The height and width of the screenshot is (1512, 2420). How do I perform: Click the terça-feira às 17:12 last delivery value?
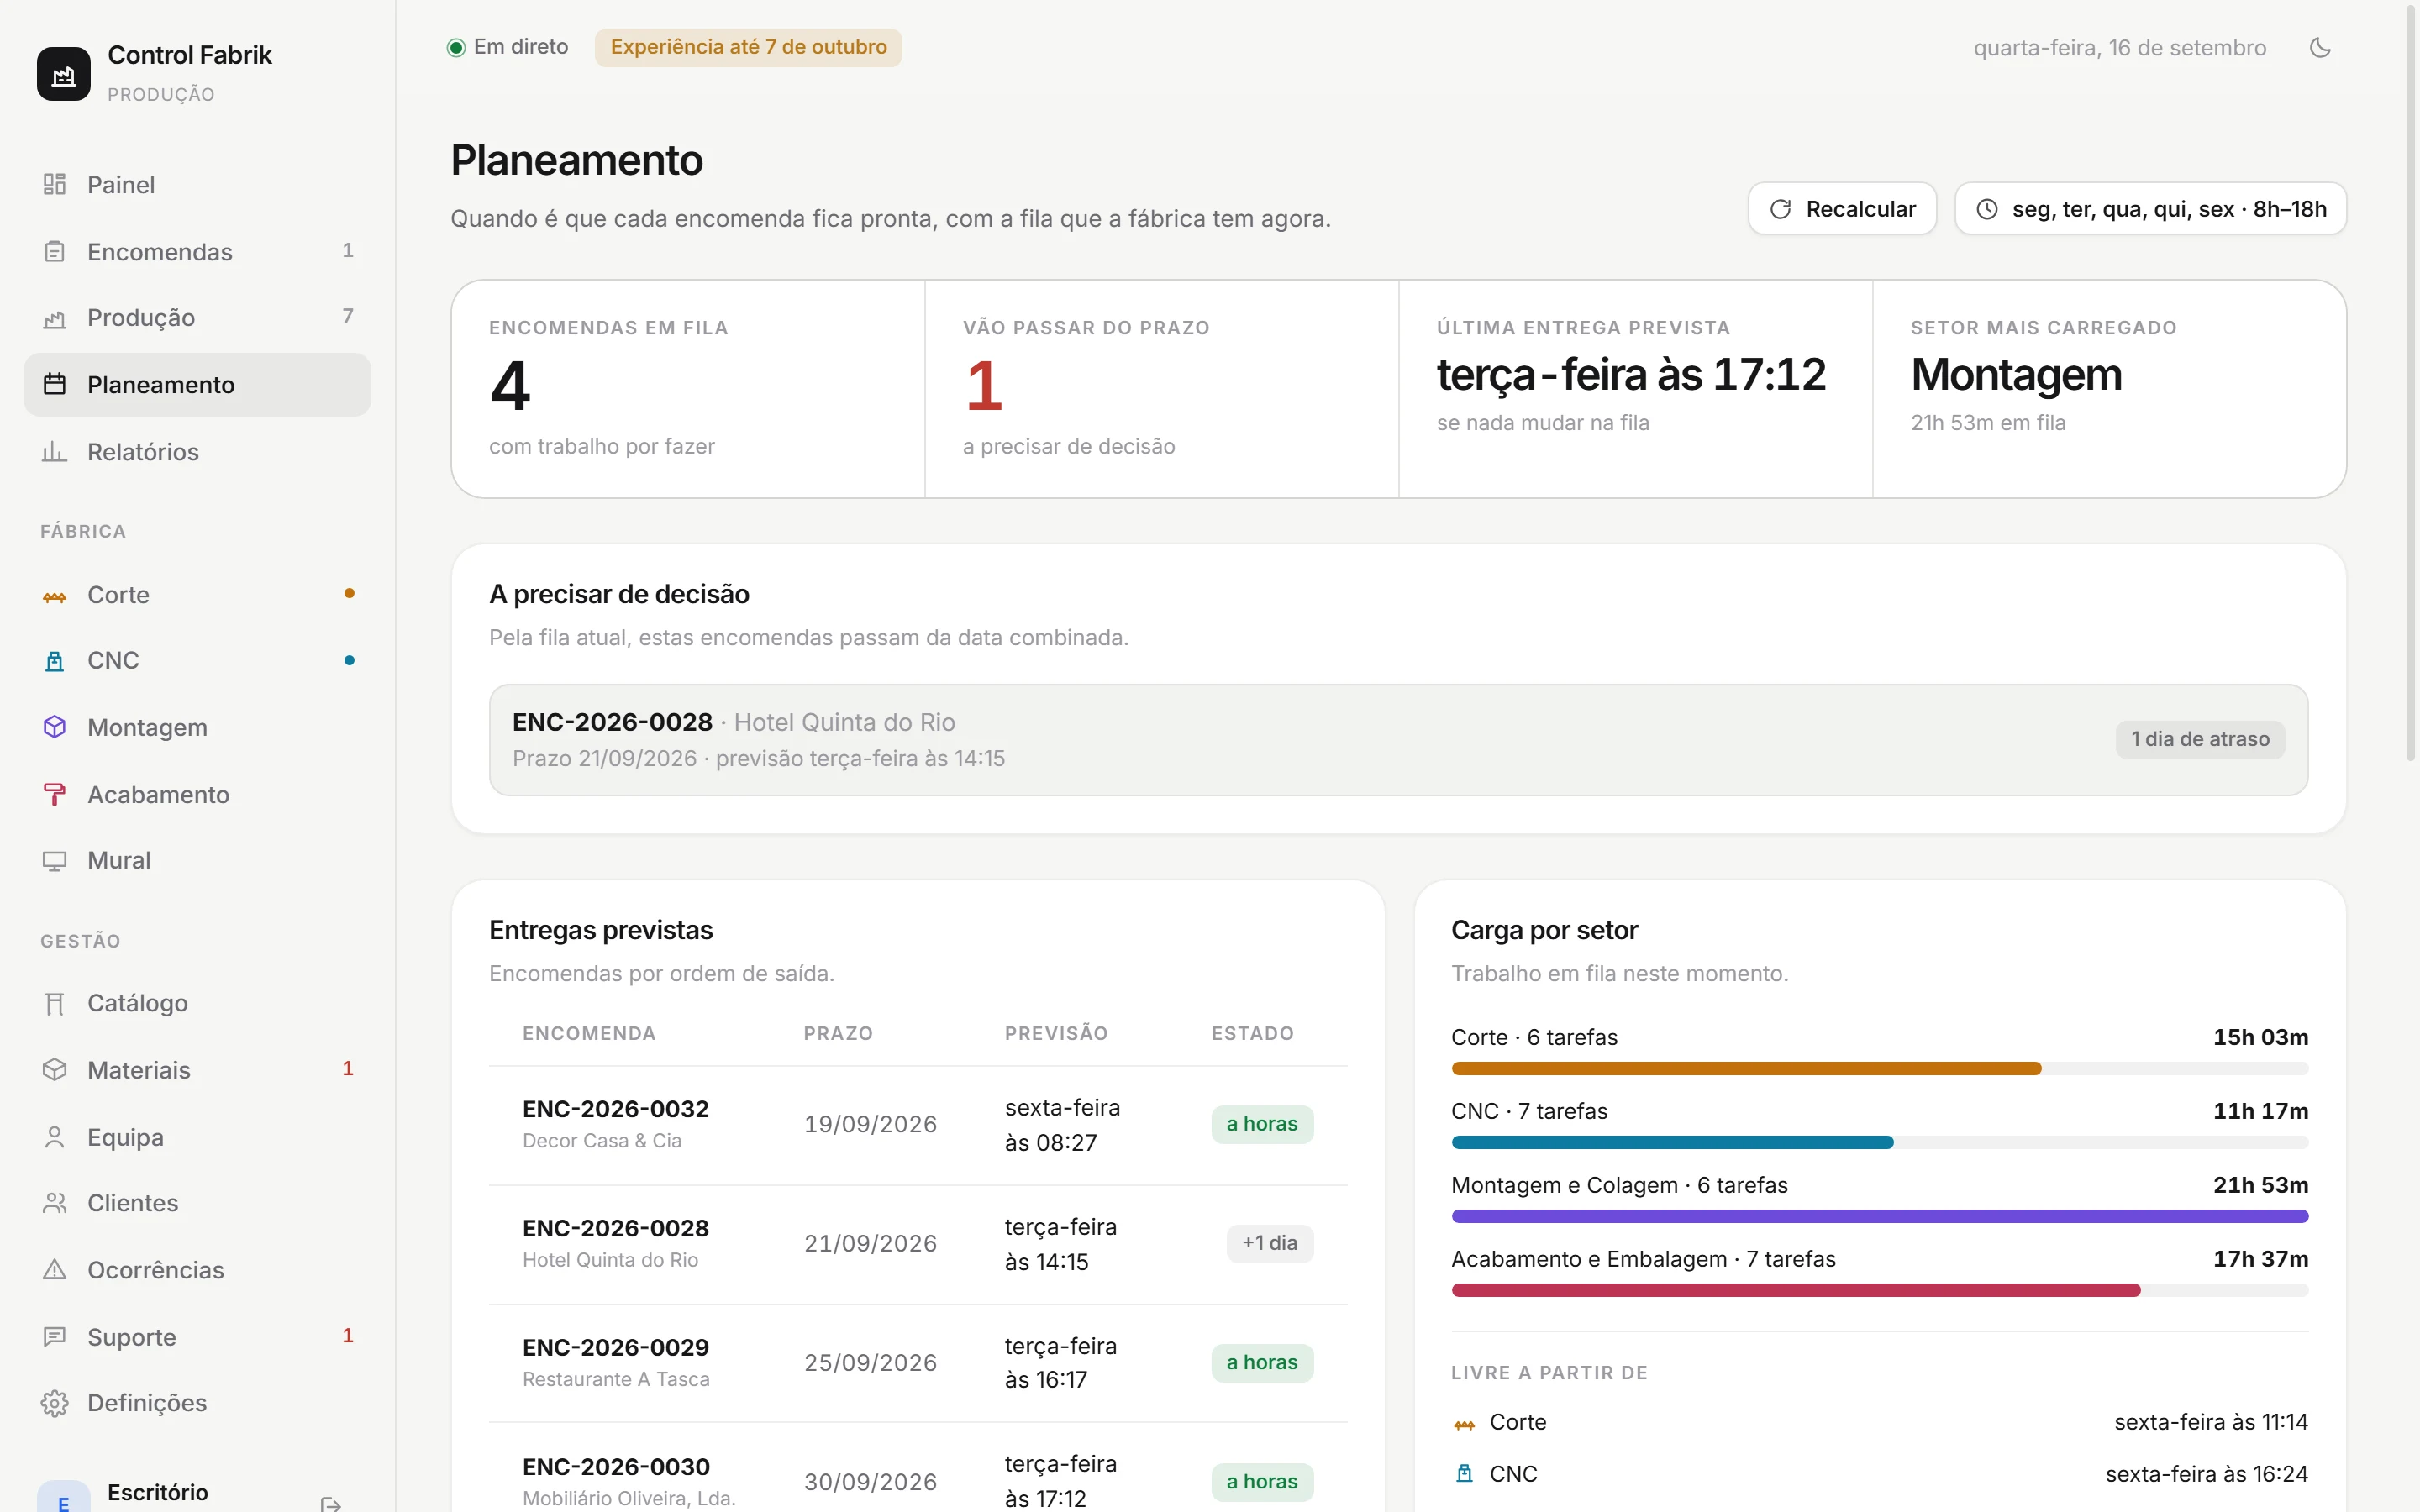coord(1632,375)
